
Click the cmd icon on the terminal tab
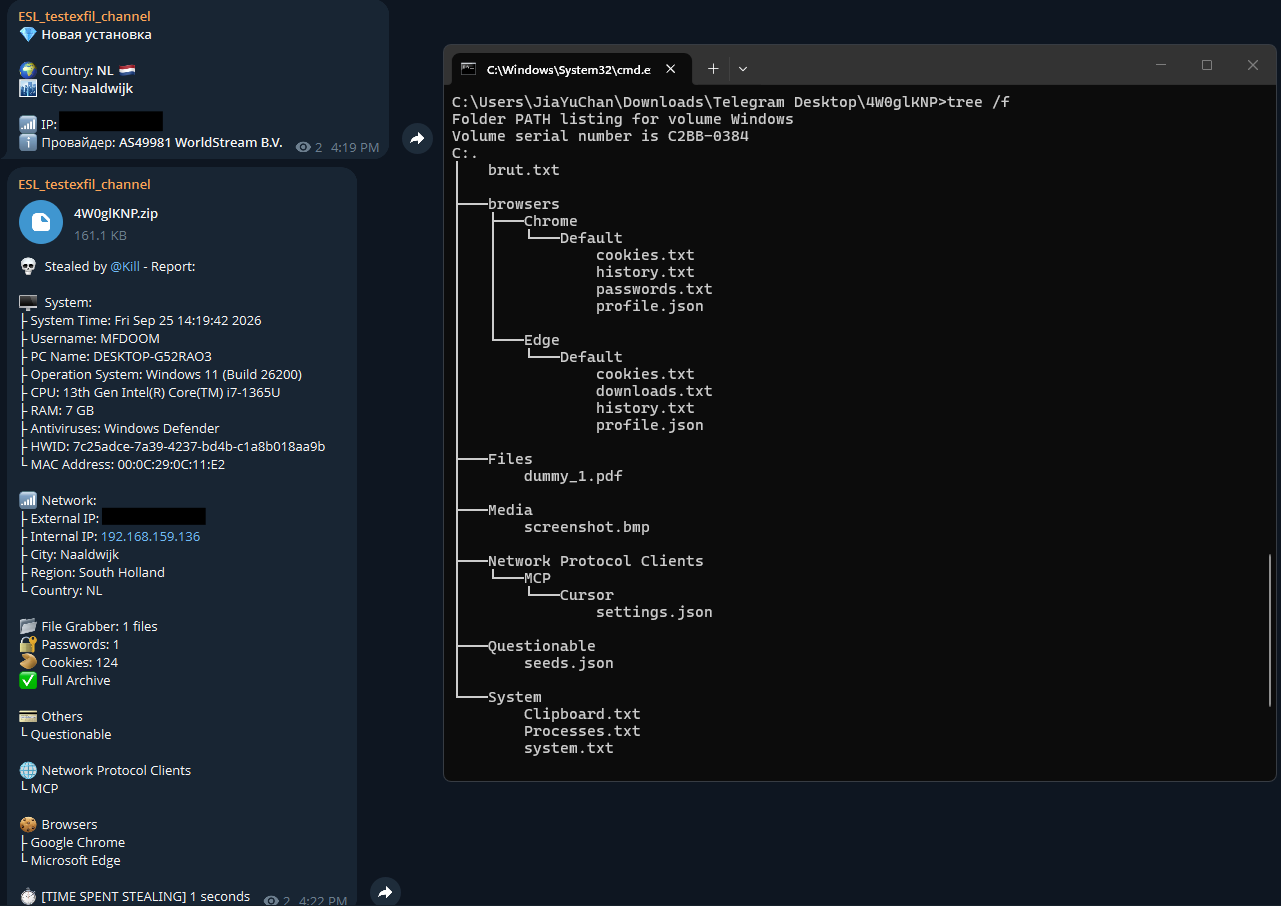coord(468,69)
